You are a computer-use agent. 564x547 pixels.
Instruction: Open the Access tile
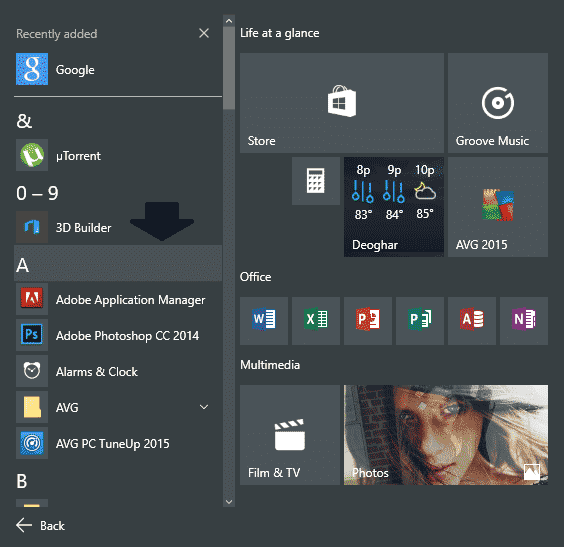point(472,321)
